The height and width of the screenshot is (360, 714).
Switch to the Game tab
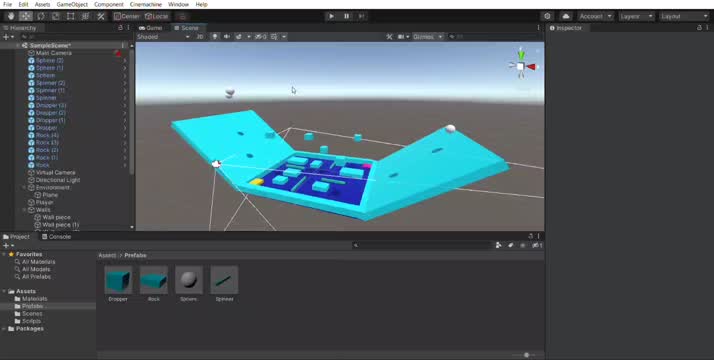tap(151, 28)
